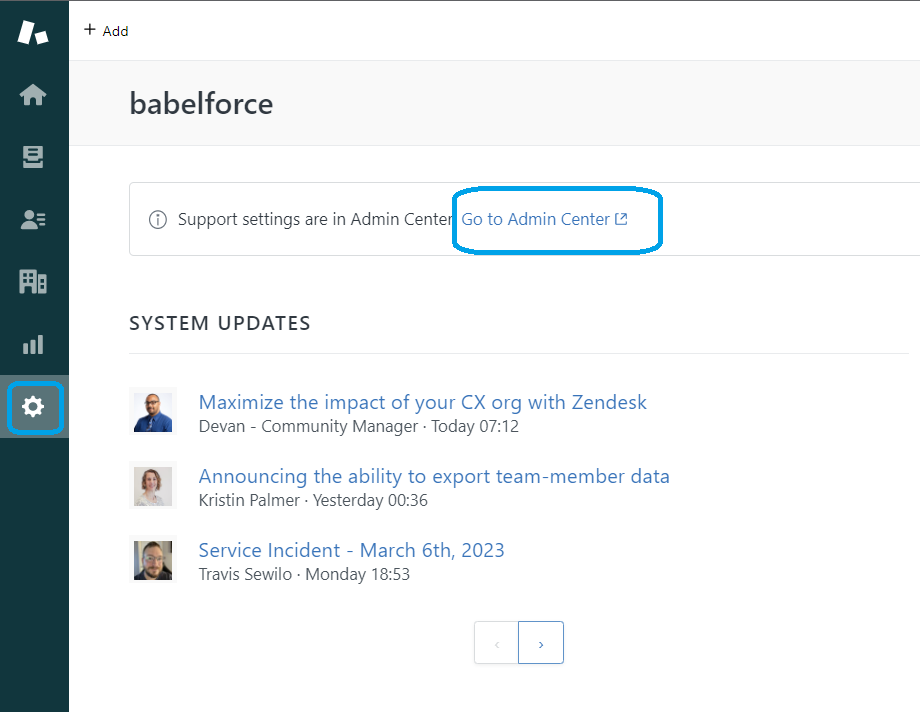The height and width of the screenshot is (712, 920).
Task: Click the info icon in settings banner
Action: click(157, 220)
